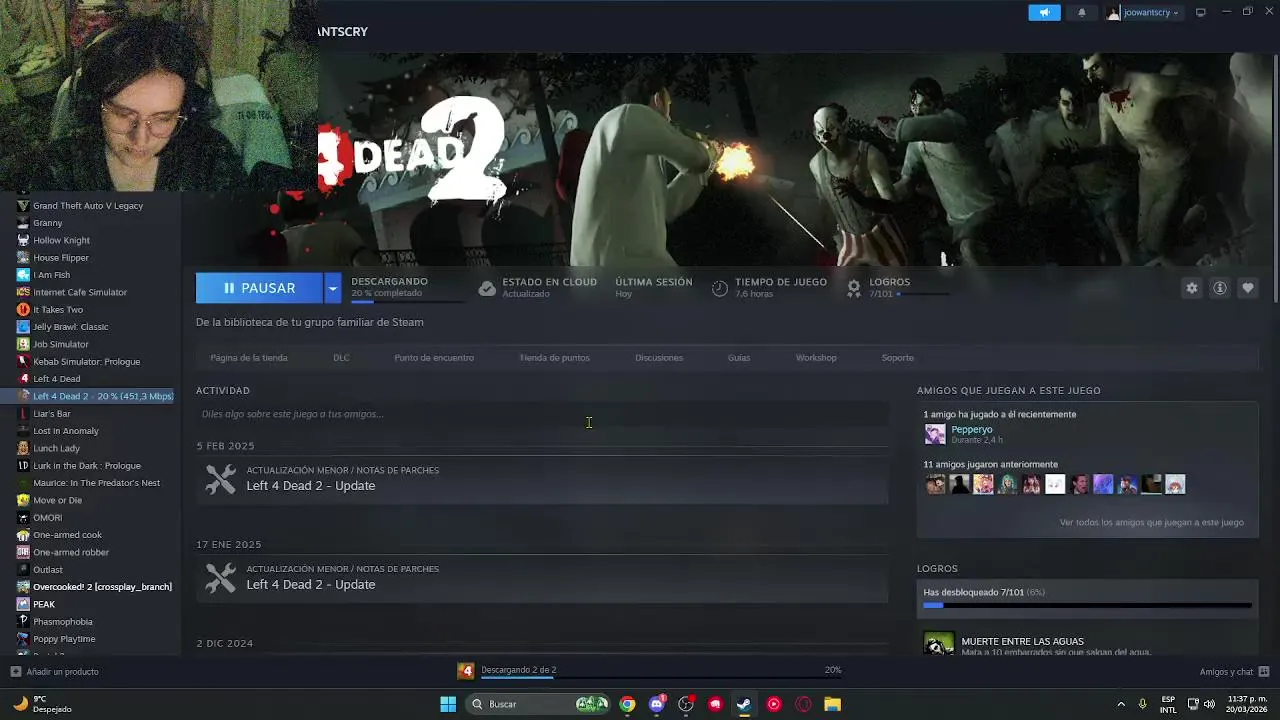The height and width of the screenshot is (720, 1280).
Task: Select Outlast in the library list
Action: click(48, 570)
